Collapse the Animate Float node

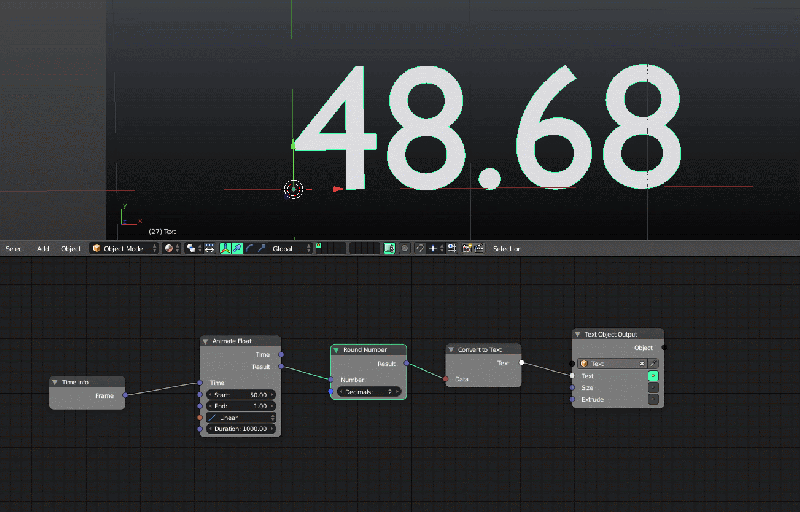[206, 341]
